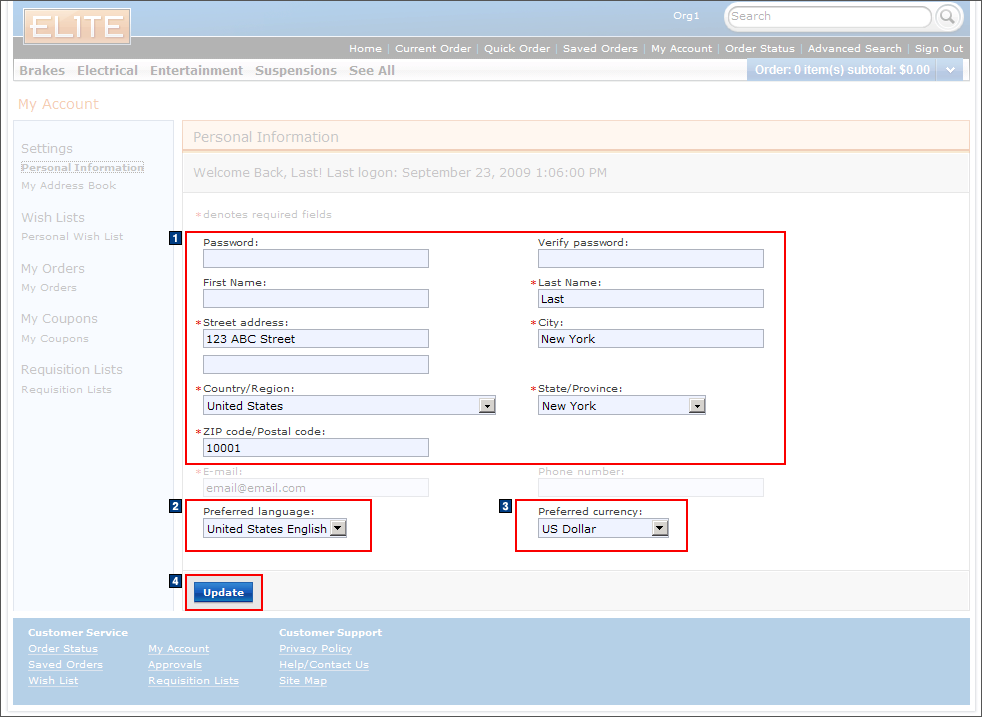Click See All categories

(372, 70)
